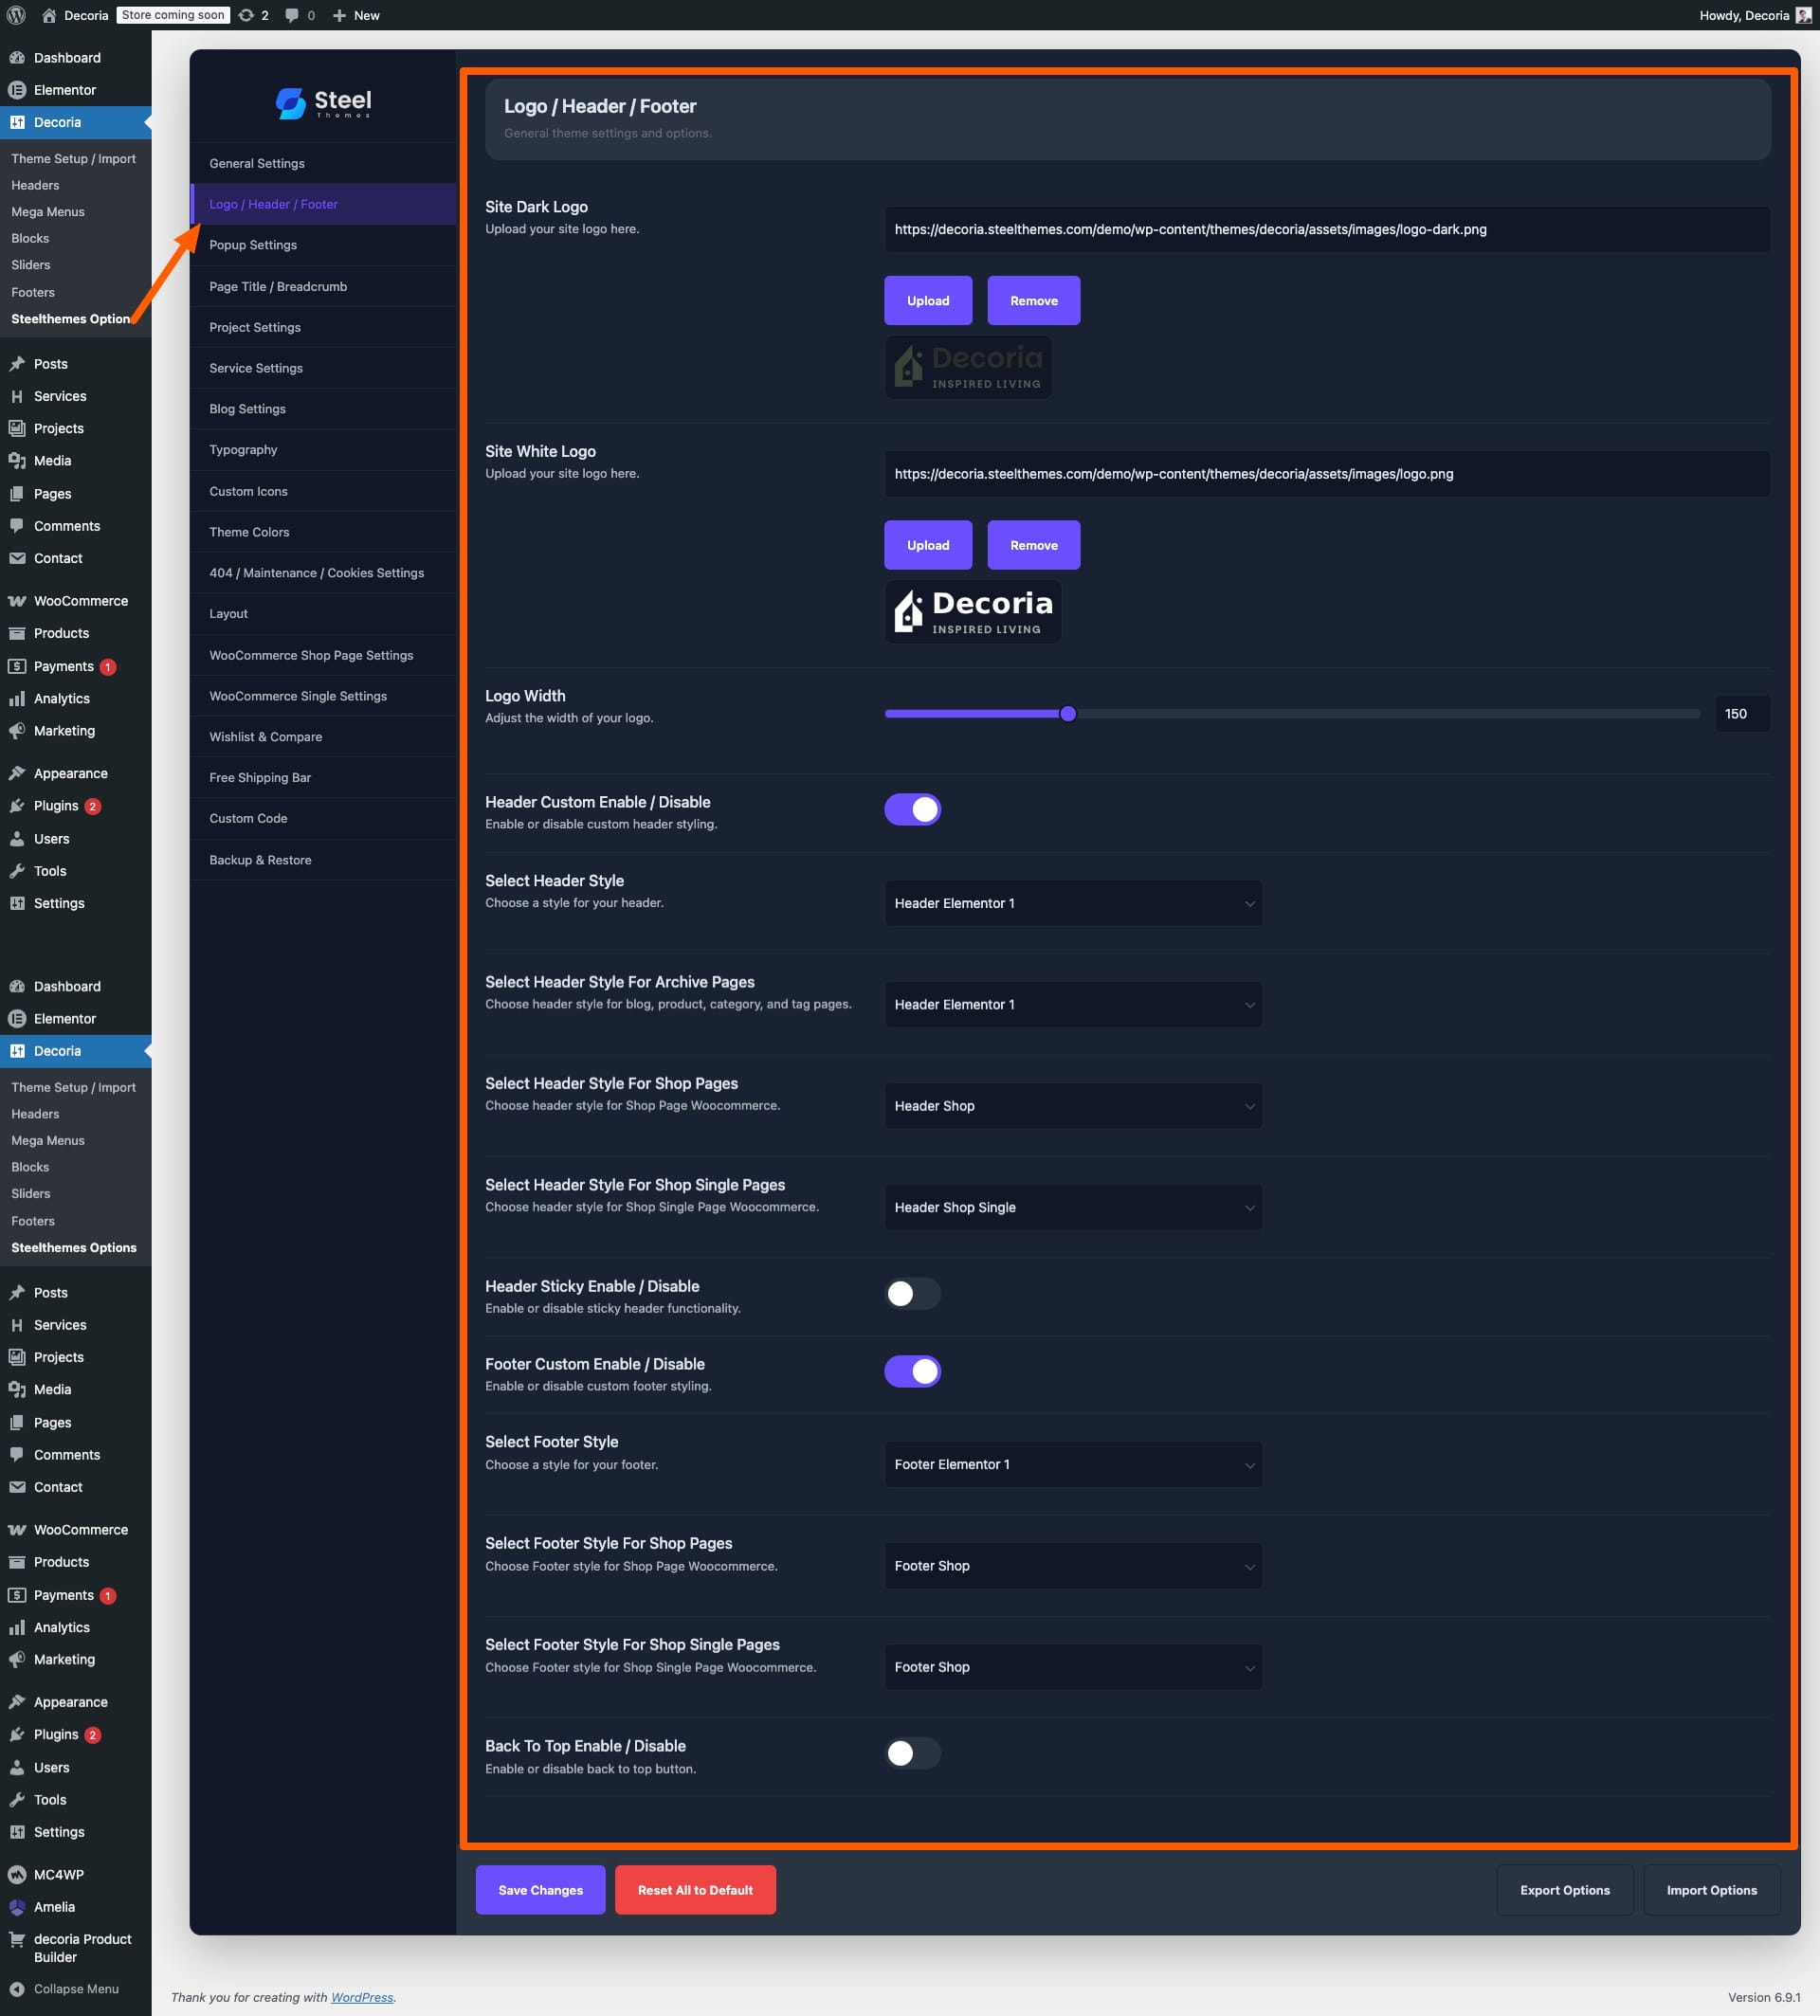Enable the Header Sticky toggle
1820x2016 pixels.
click(912, 1293)
